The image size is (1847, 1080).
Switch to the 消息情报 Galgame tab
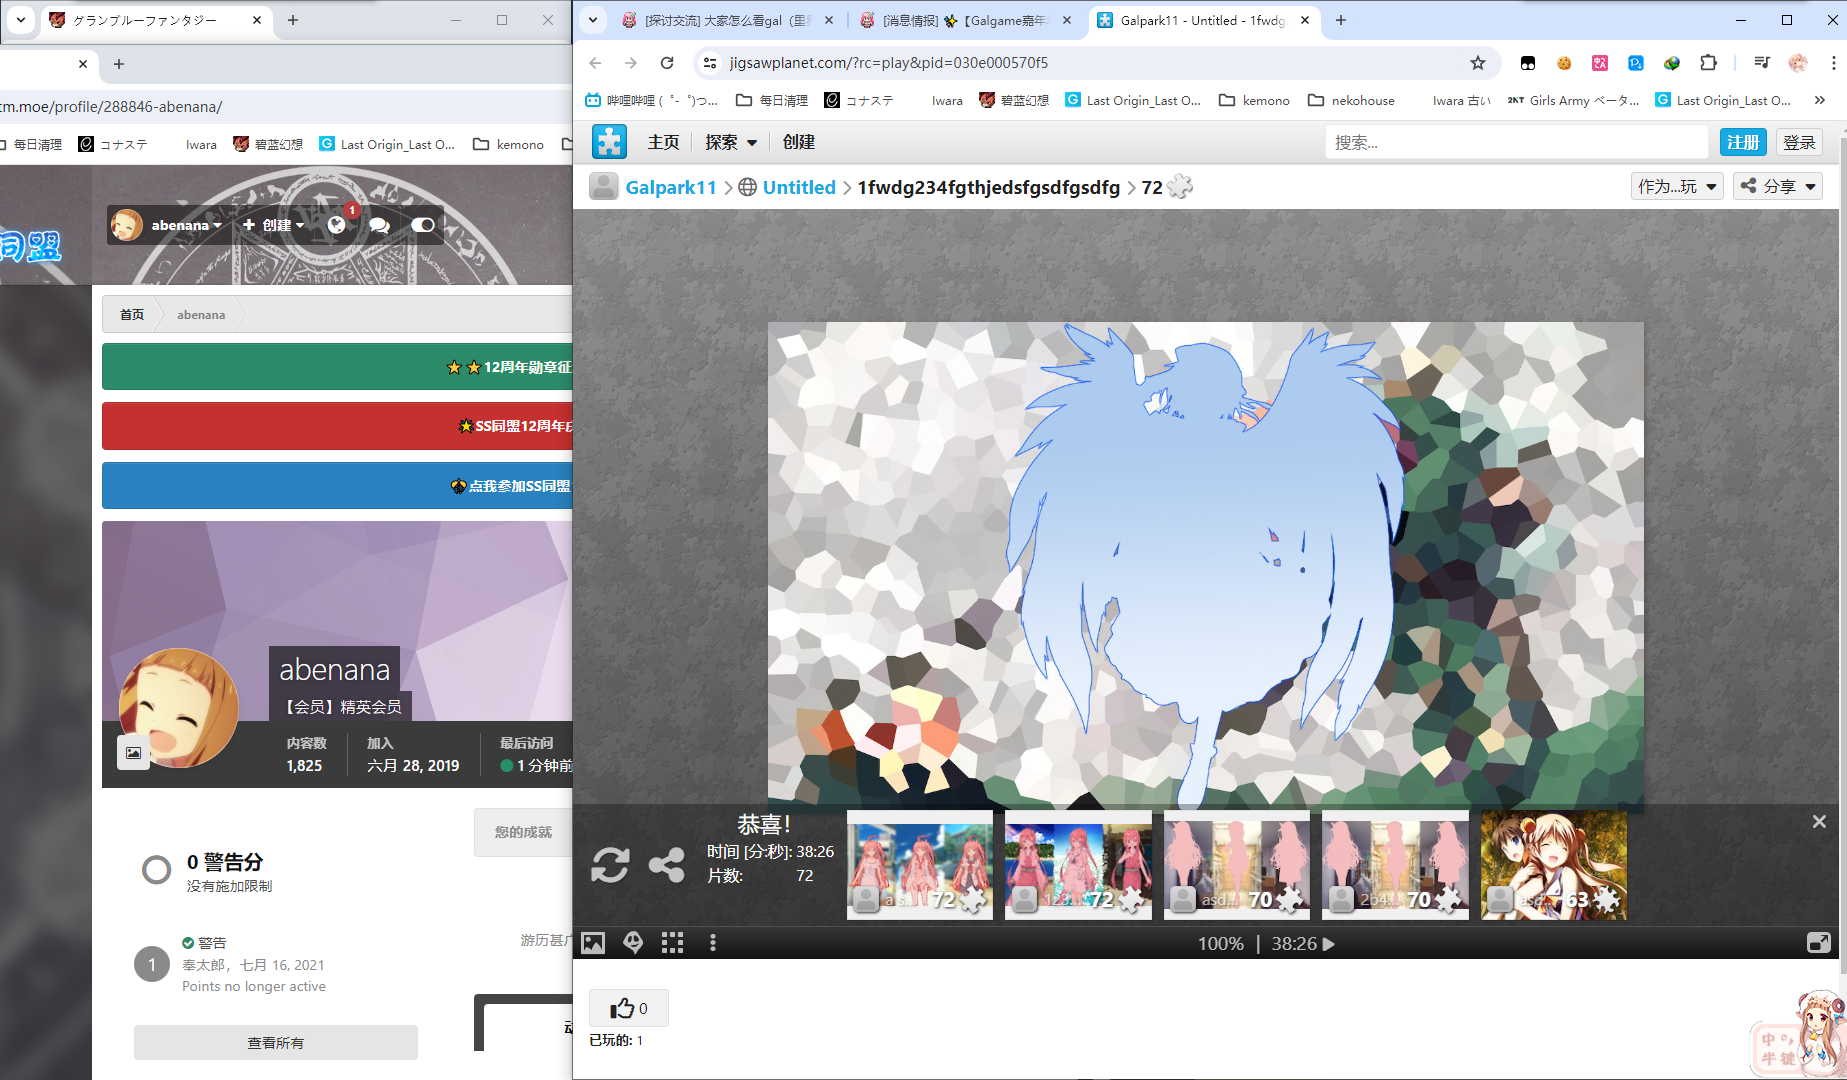966,20
